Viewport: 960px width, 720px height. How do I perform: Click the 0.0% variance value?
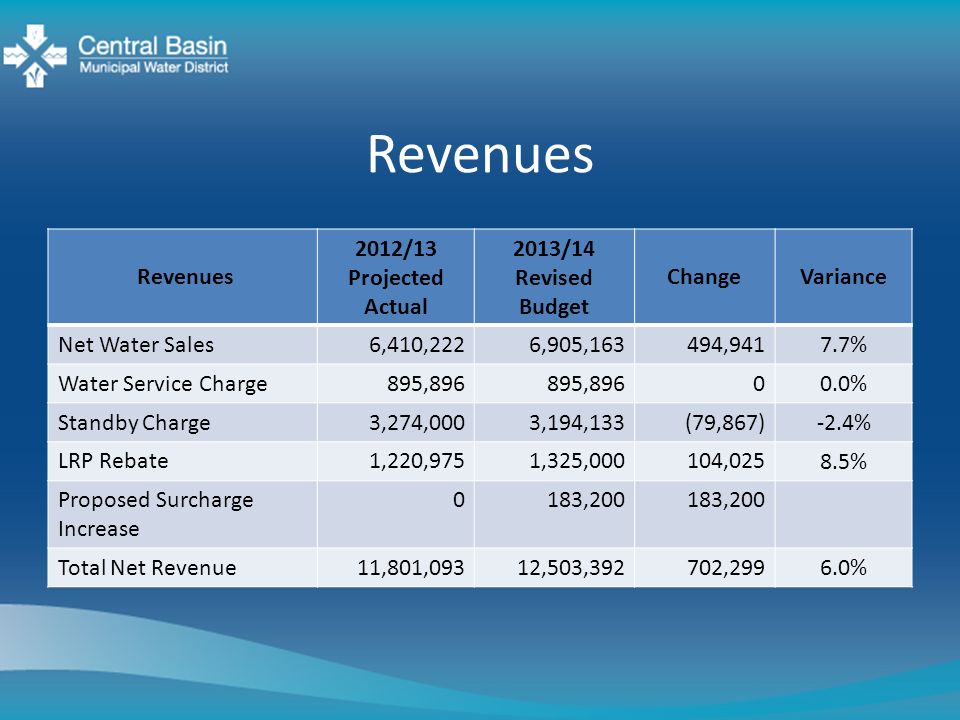(843, 384)
